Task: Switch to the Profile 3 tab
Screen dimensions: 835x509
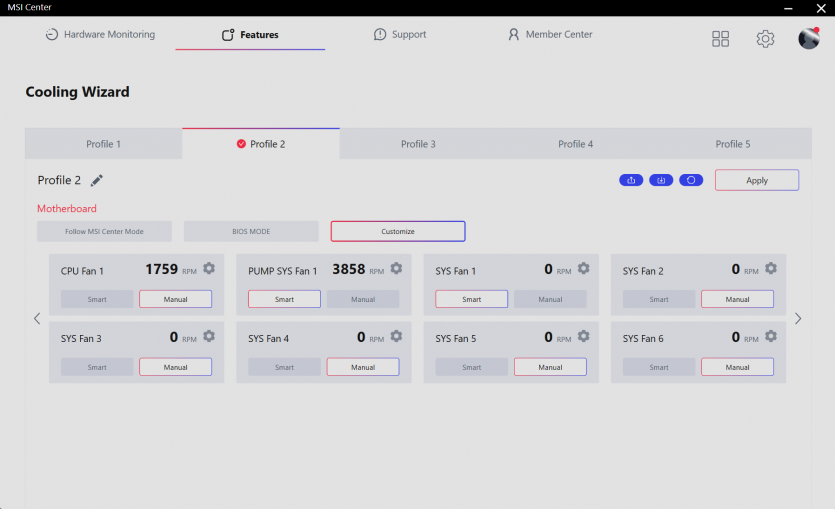Action: click(x=418, y=144)
